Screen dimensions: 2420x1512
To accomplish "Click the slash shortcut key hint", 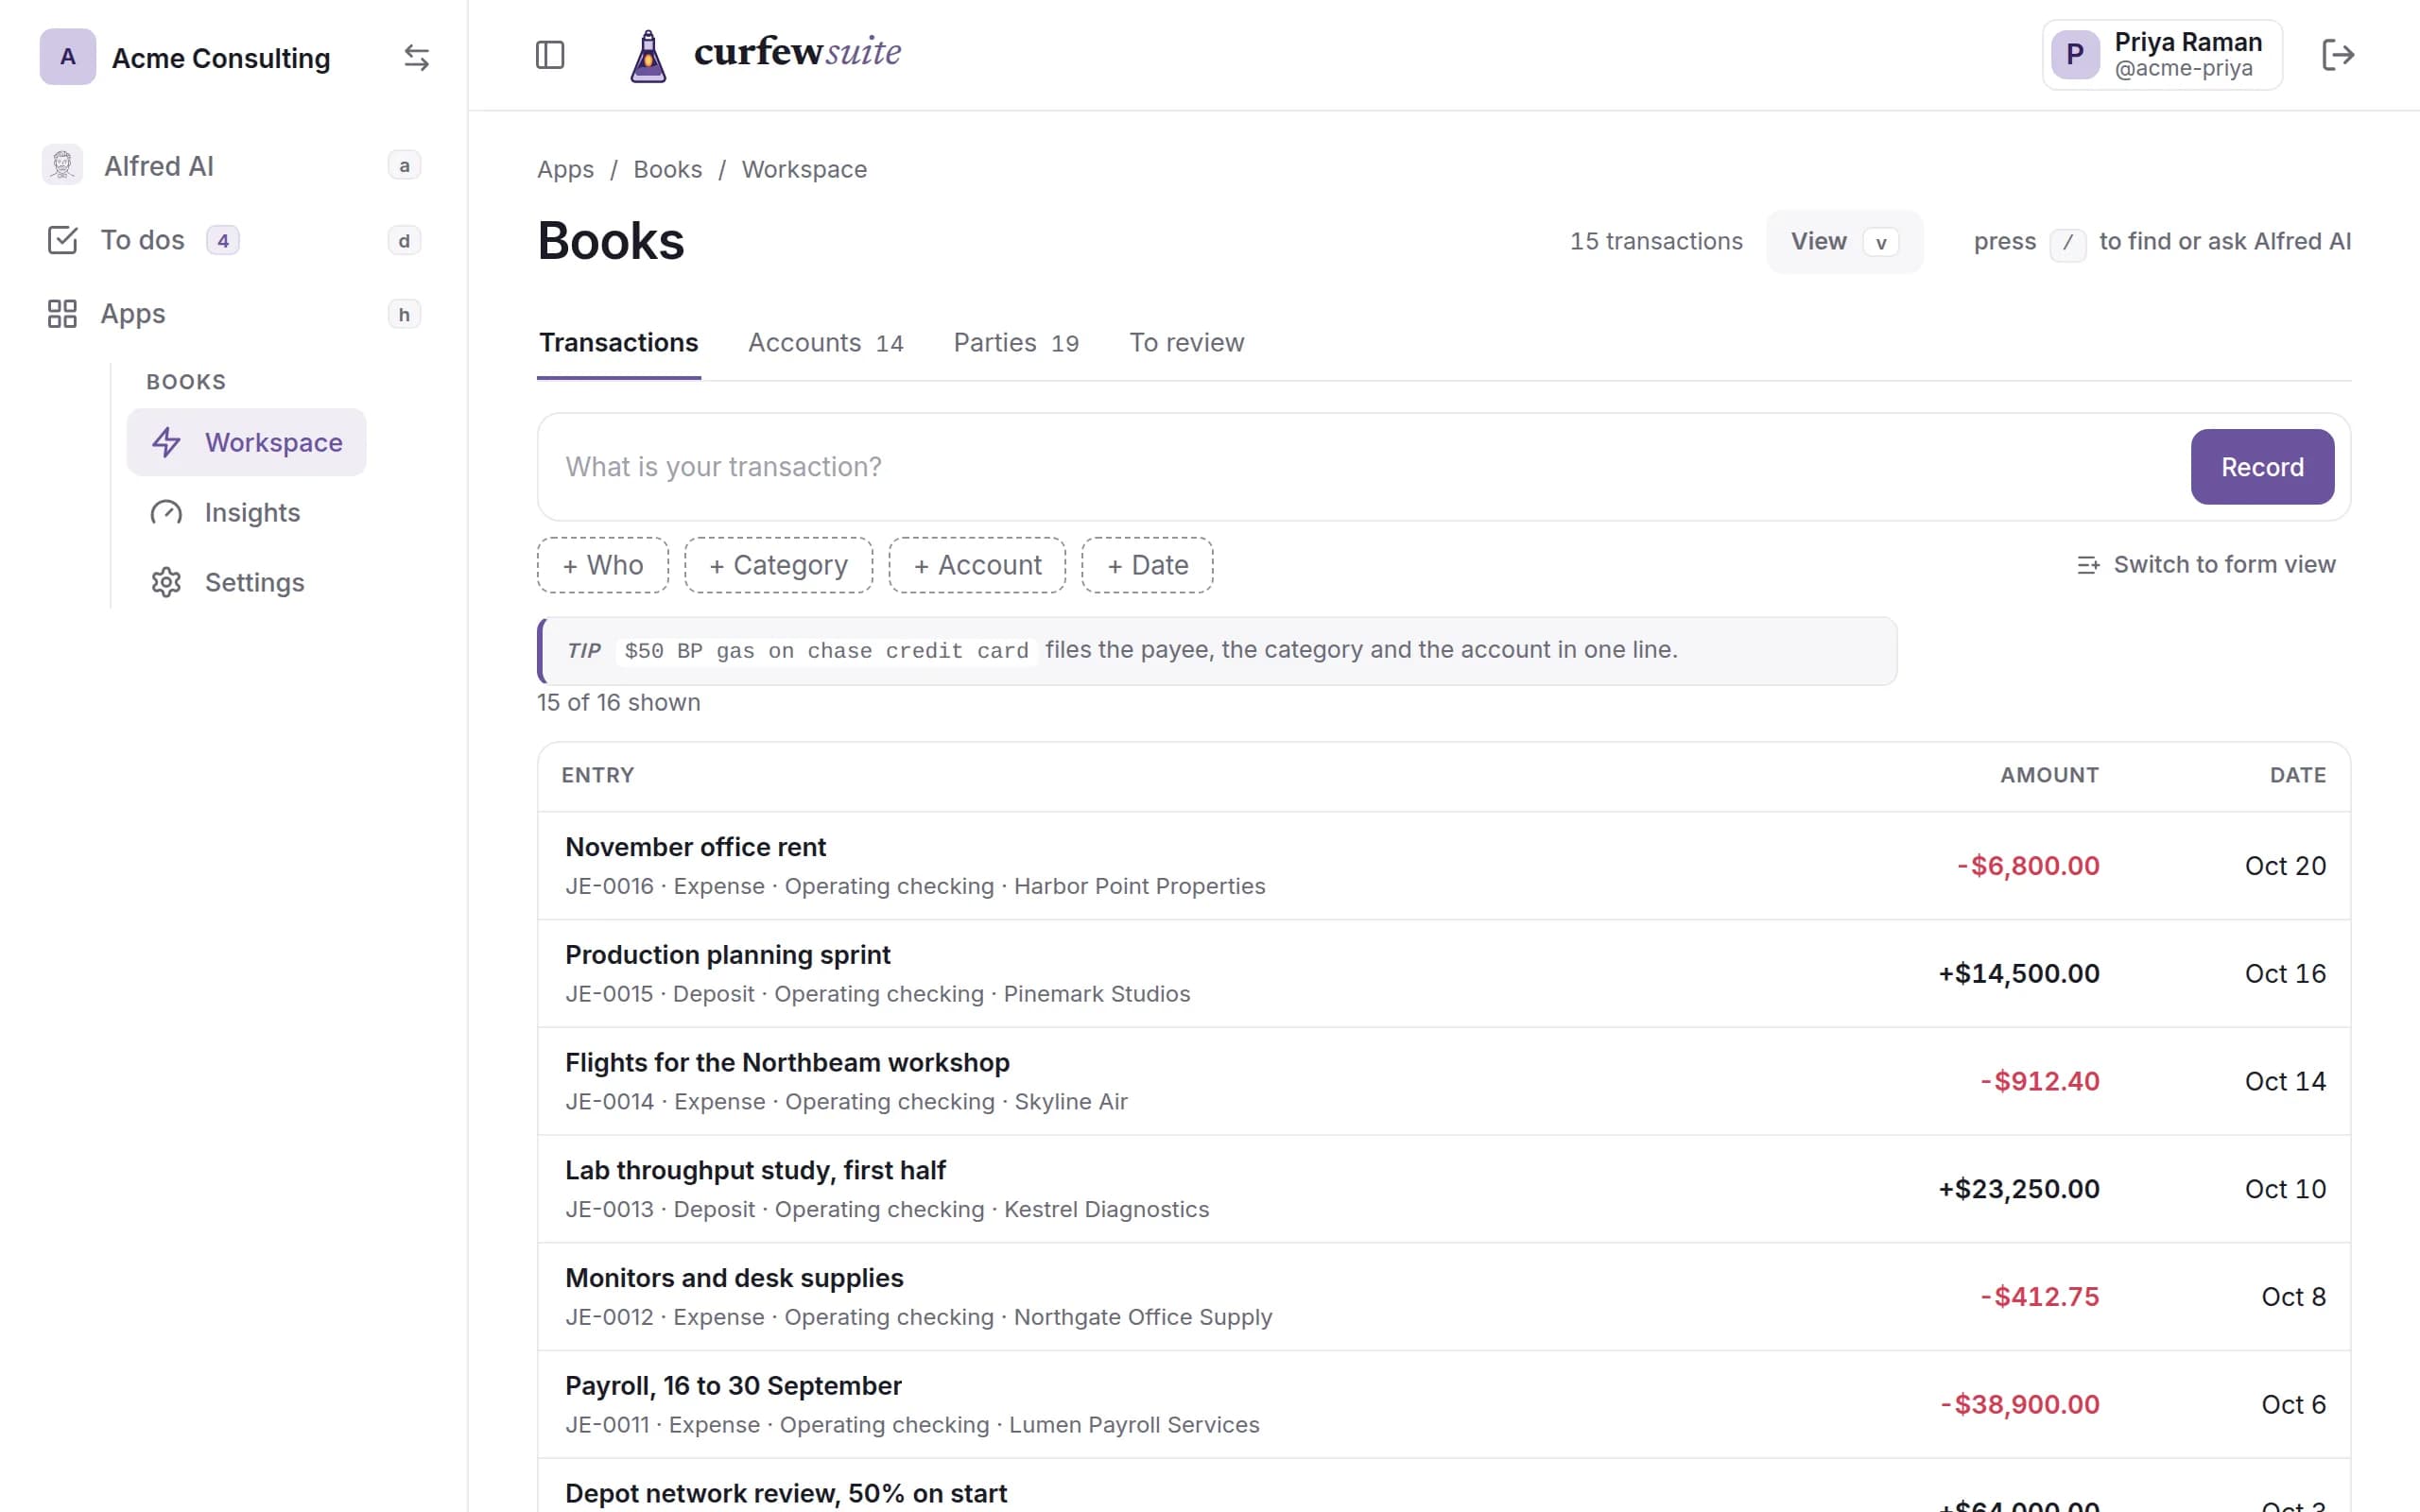I will click(x=2067, y=243).
